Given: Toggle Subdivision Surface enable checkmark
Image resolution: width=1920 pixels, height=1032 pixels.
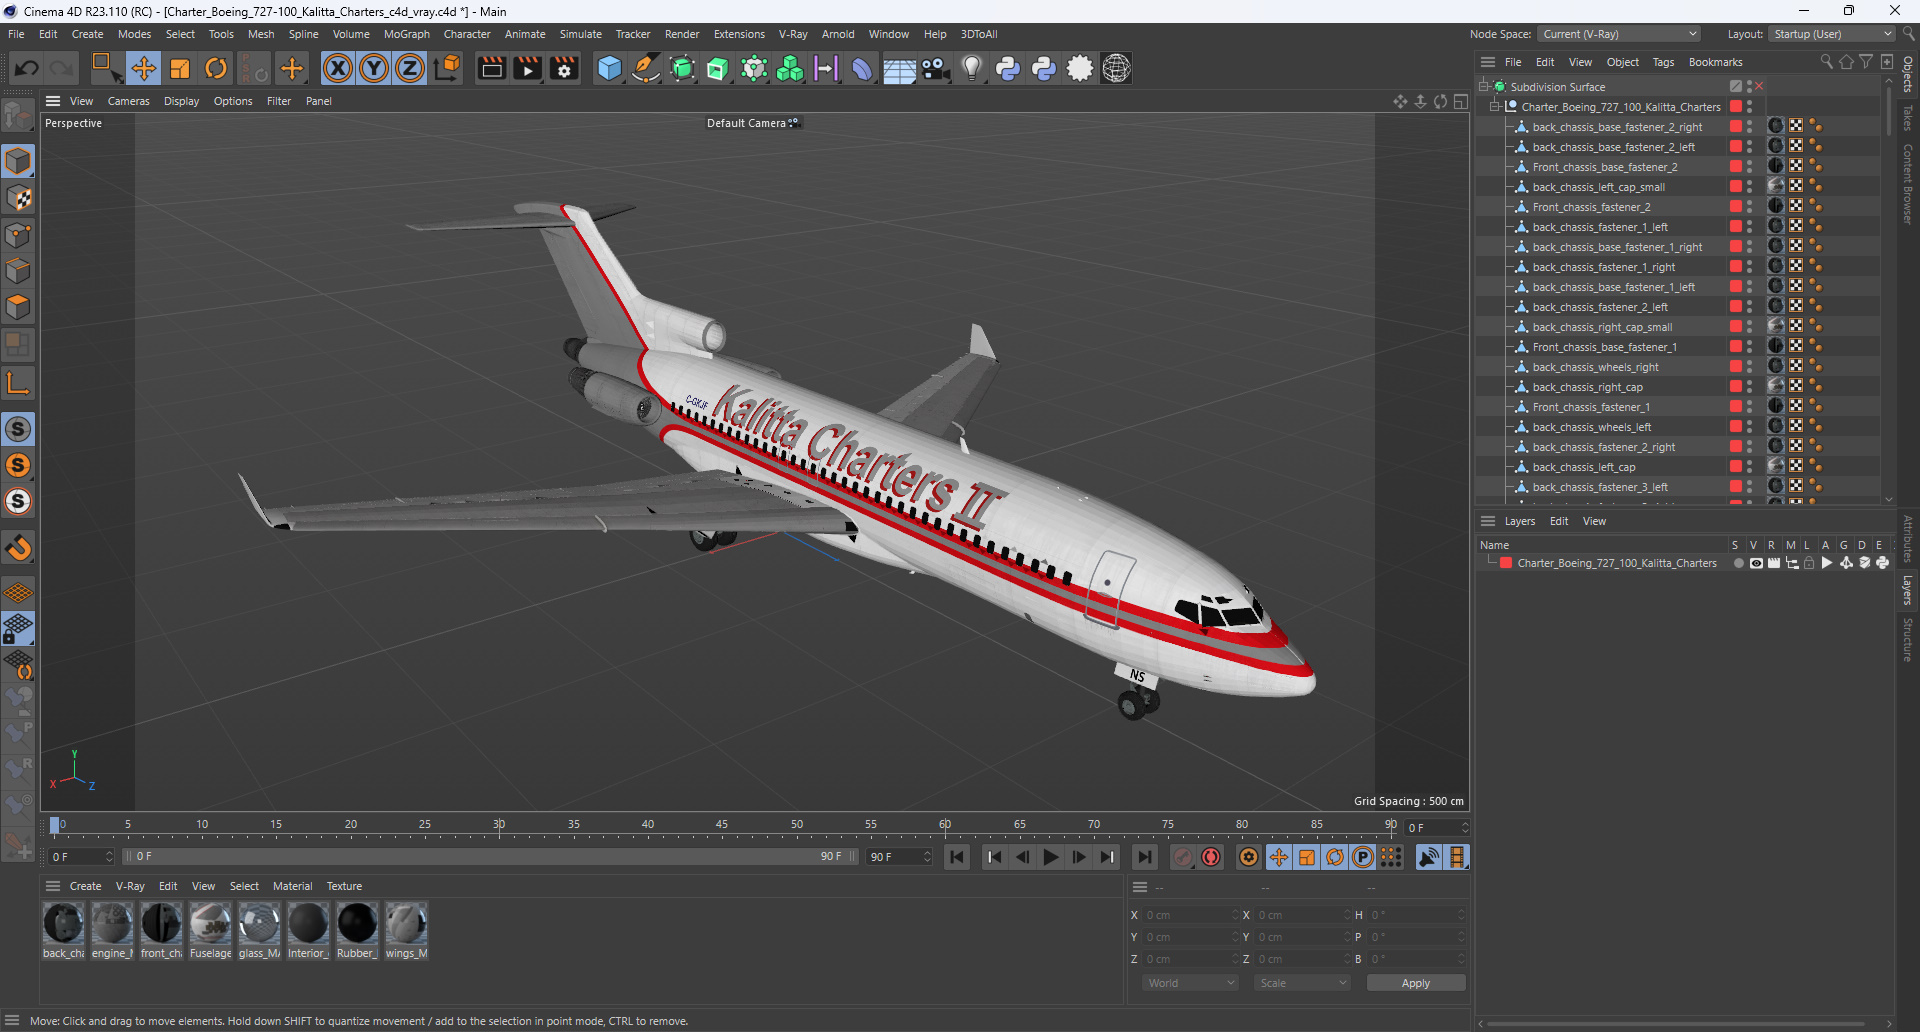Looking at the screenshot, I should (x=1736, y=87).
